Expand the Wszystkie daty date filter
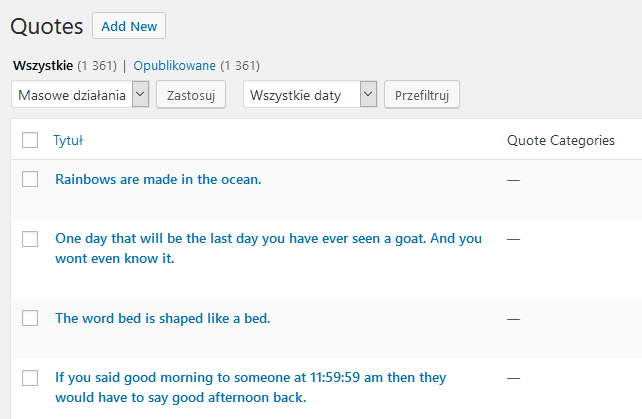 (310, 95)
